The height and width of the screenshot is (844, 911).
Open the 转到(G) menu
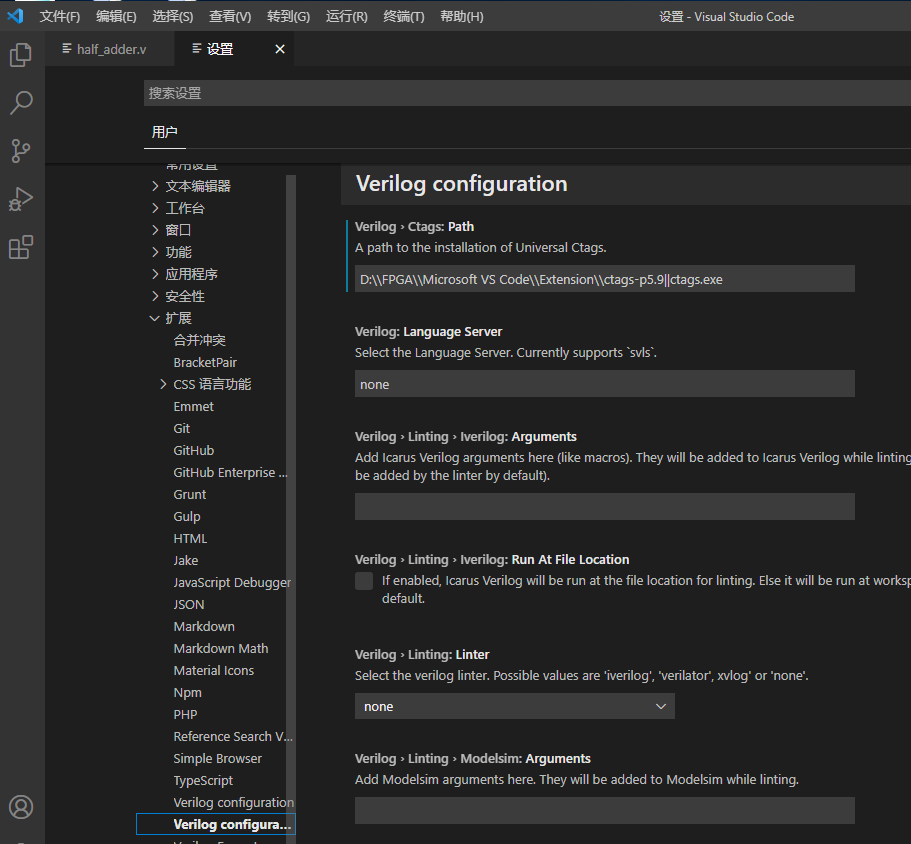[288, 16]
